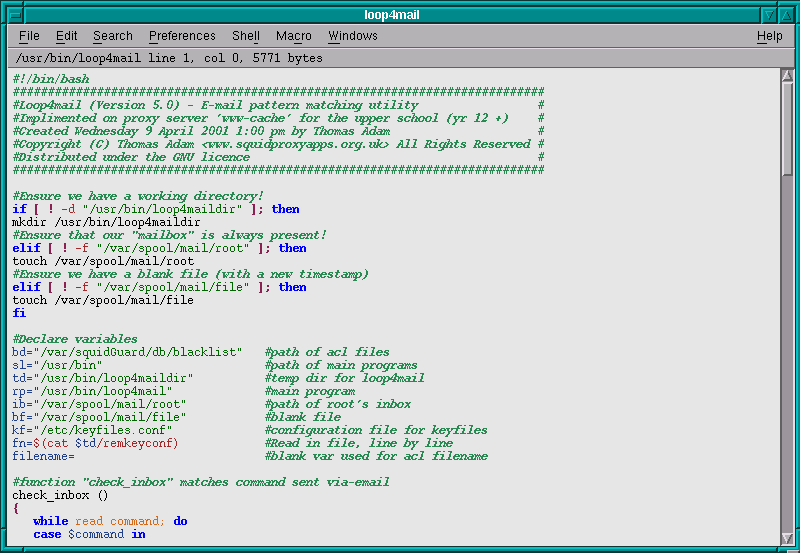Click empty scrollbar trough below the thumb

tap(787, 350)
